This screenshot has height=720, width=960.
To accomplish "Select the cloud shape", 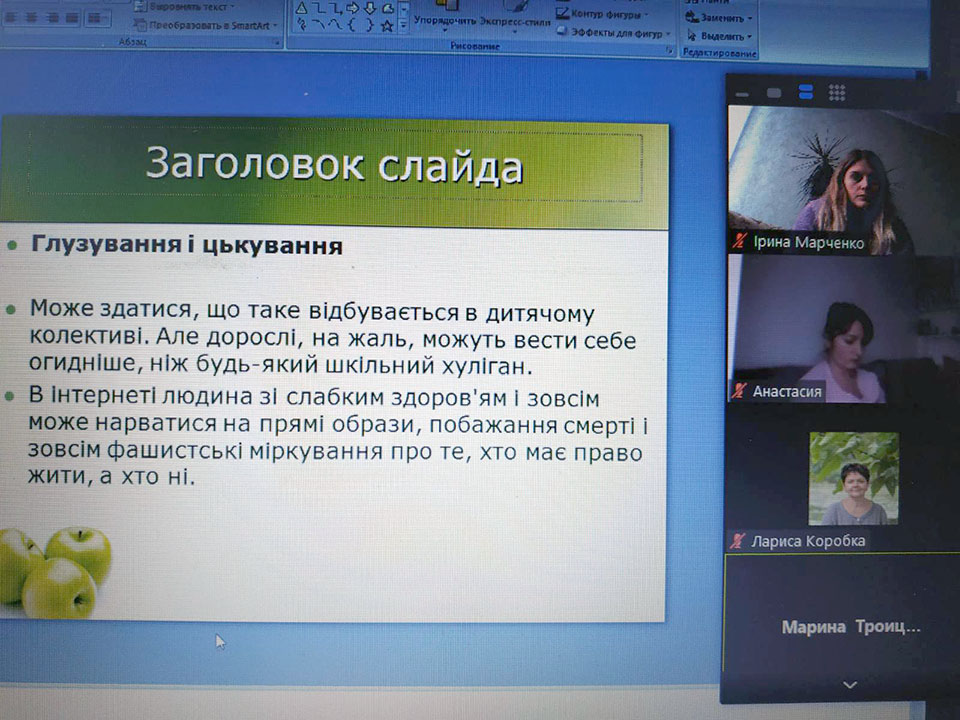I will tap(388, 9).
